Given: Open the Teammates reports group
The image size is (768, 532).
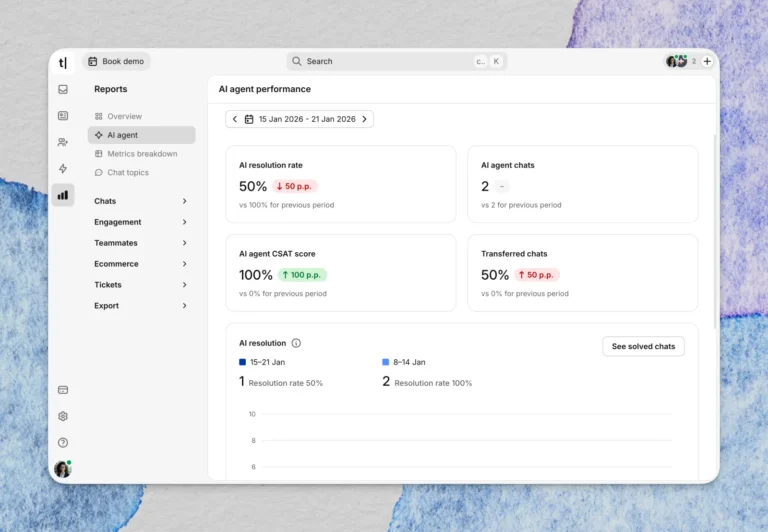Looking at the screenshot, I should tap(142, 243).
